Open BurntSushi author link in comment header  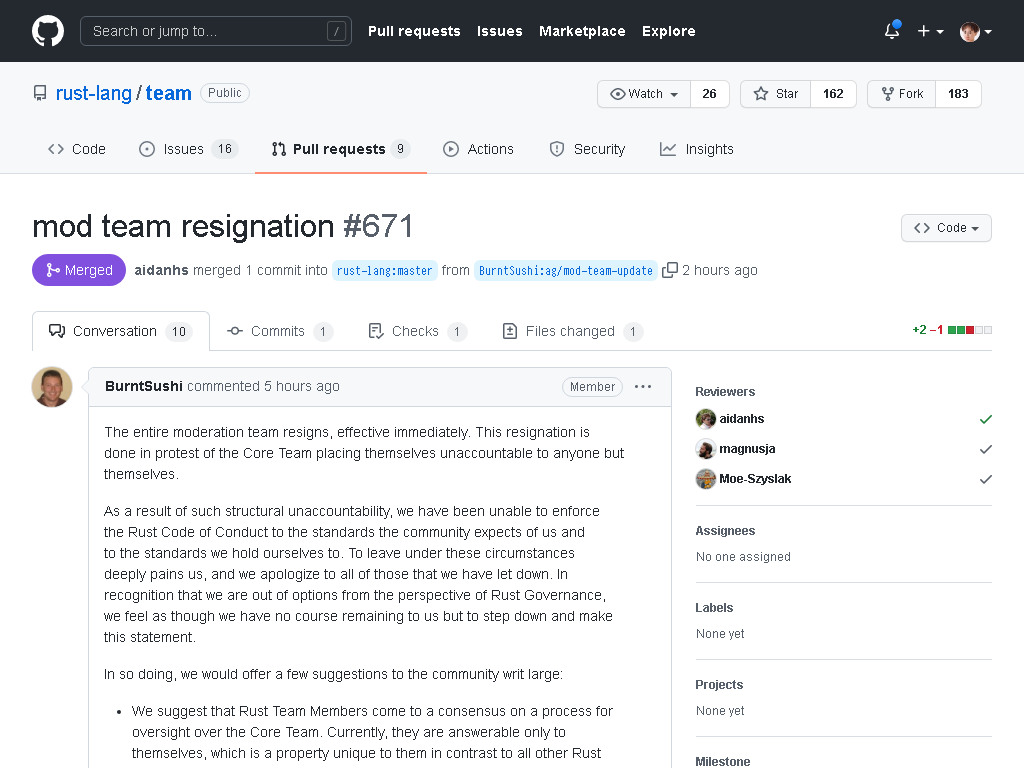click(144, 386)
